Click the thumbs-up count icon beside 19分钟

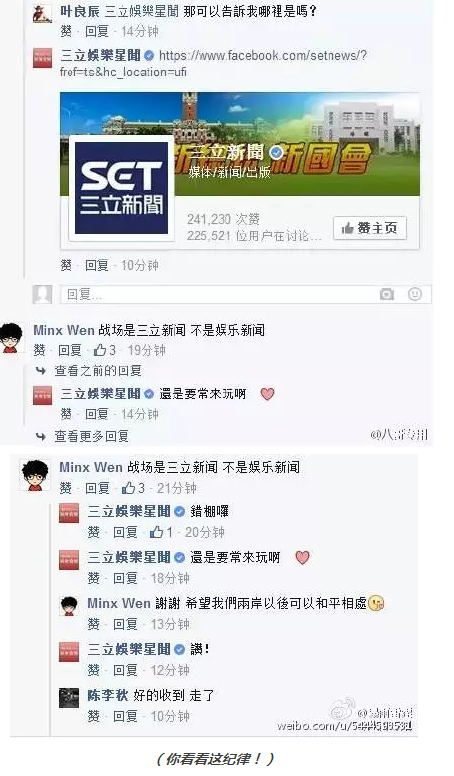100,350
